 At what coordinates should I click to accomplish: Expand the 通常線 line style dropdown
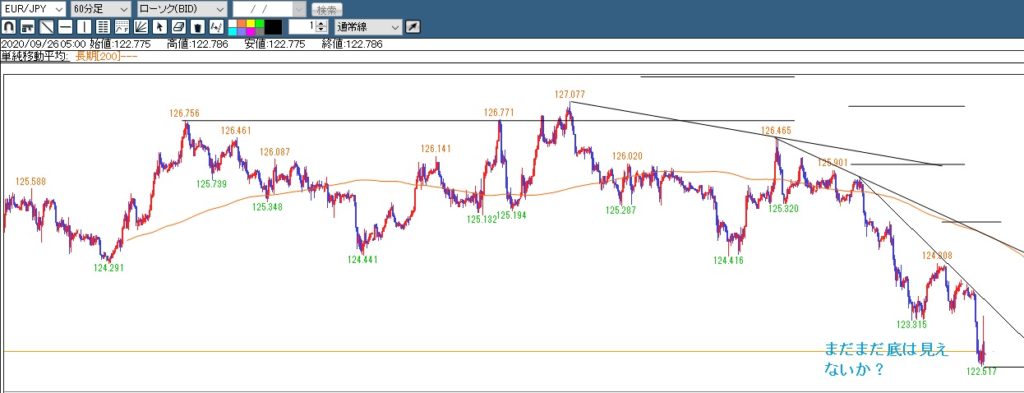pyautogui.click(x=368, y=27)
